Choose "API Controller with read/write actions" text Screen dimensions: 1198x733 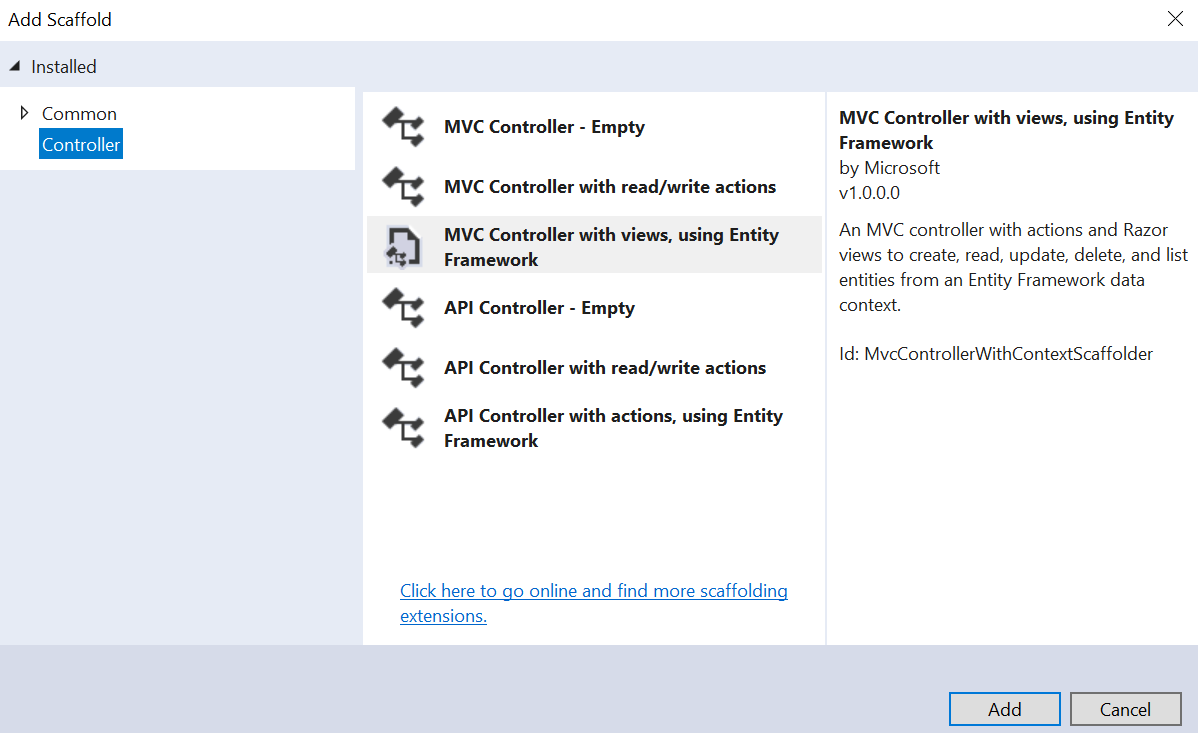click(604, 368)
